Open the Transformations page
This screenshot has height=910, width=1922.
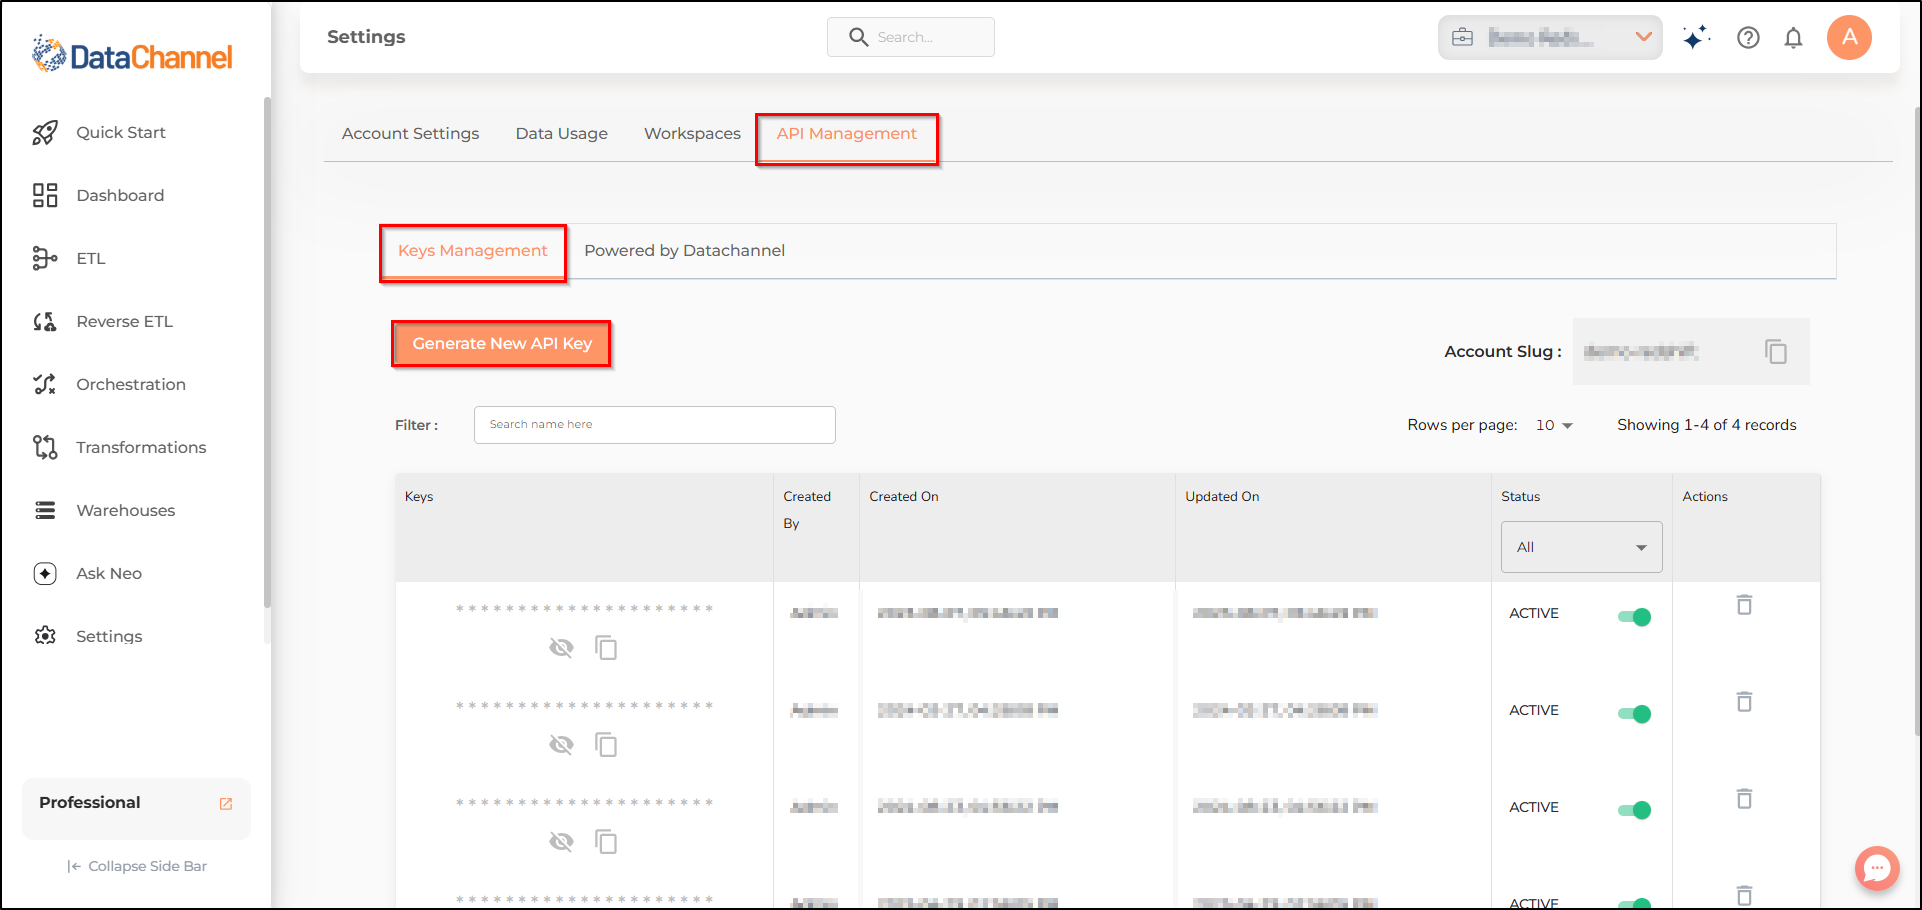(119, 447)
